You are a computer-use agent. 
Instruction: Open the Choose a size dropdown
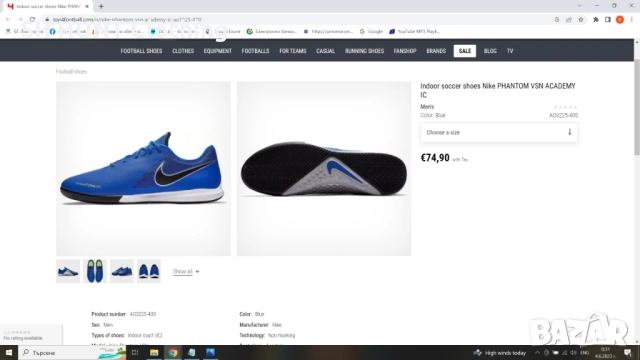tap(499, 132)
